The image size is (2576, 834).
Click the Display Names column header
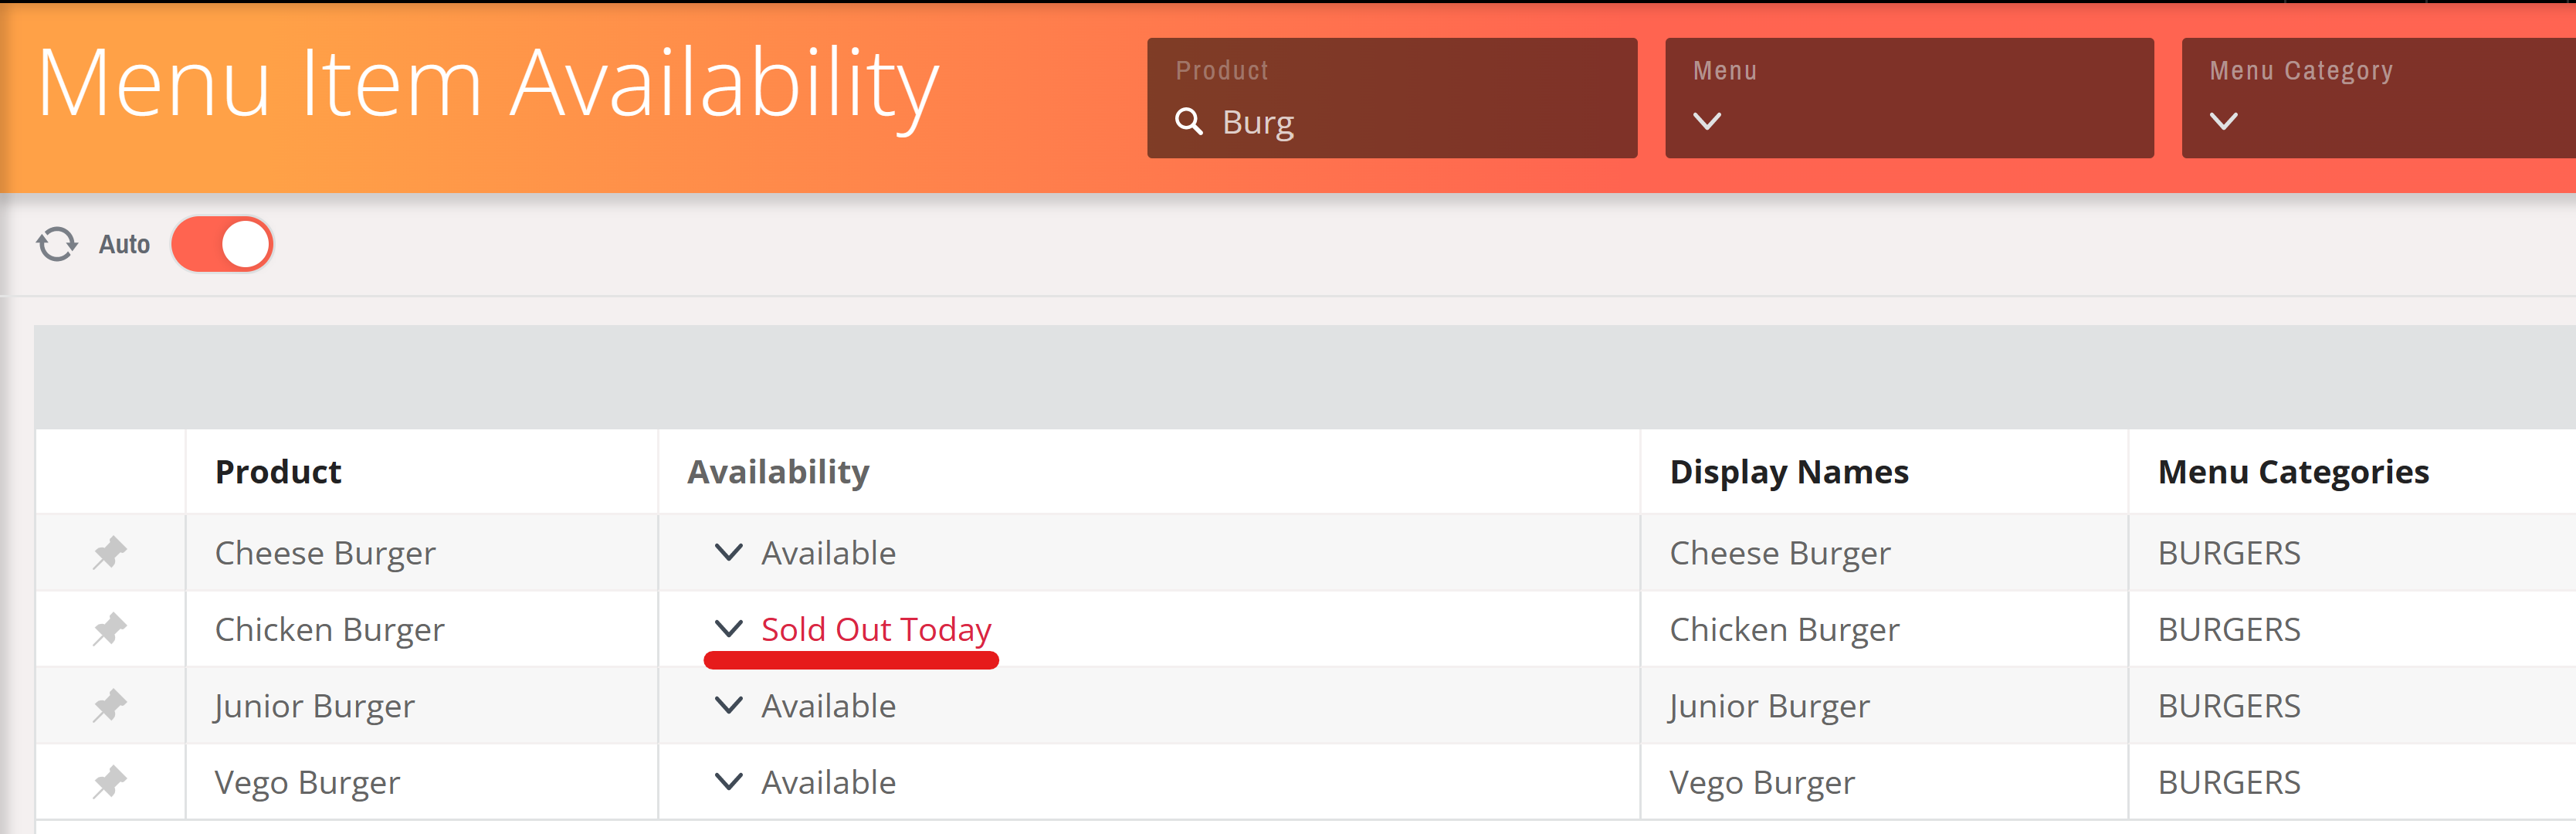point(1789,472)
